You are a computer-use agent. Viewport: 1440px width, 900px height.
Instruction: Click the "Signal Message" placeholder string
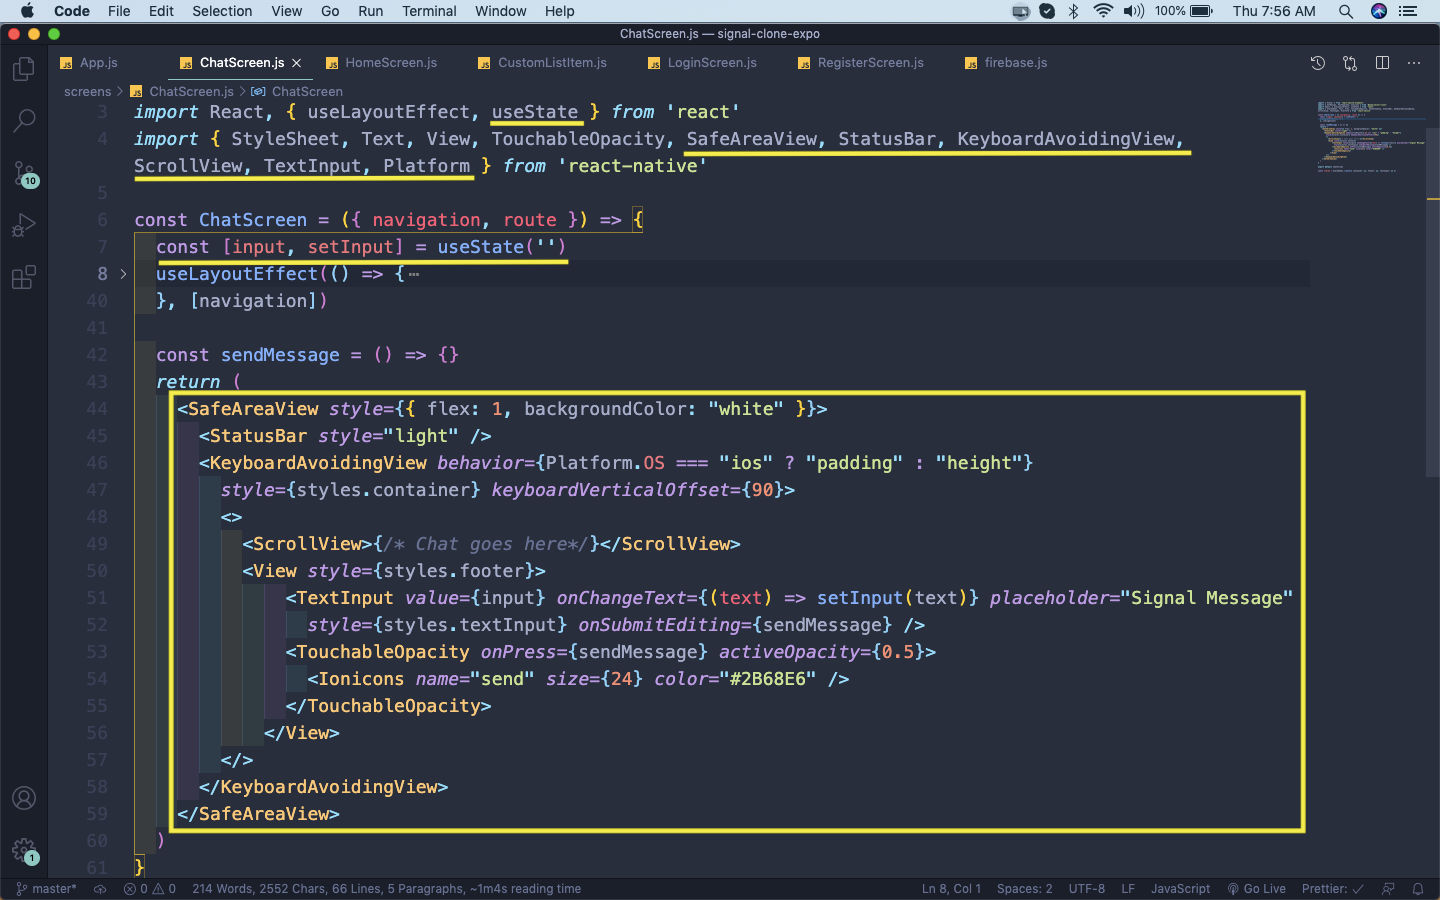click(x=1206, y=598)
